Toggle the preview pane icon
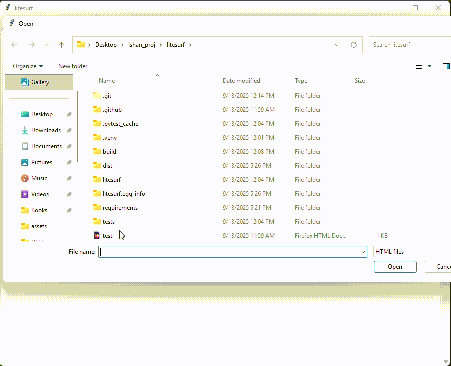Image resolution: width=451 pixels, height=366 pixels. click(446, 66)
